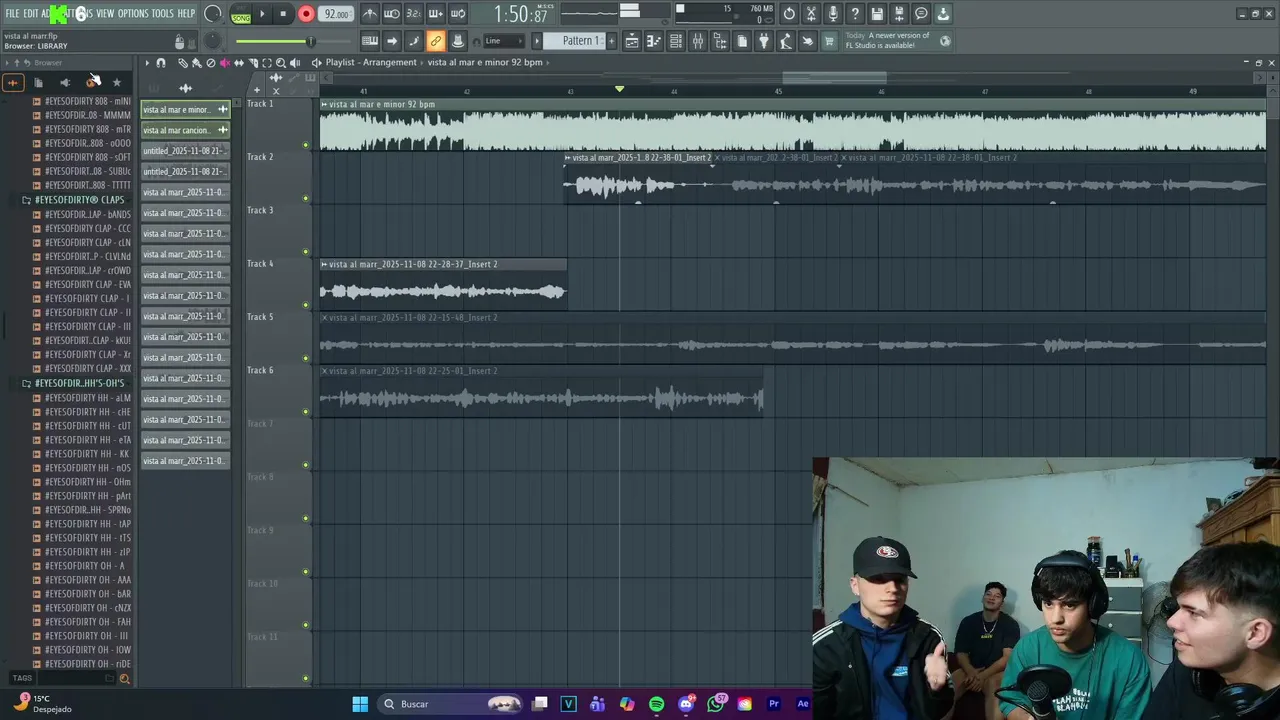Start playback with the Play button
Screen dimensions: 1280x720
262,14
